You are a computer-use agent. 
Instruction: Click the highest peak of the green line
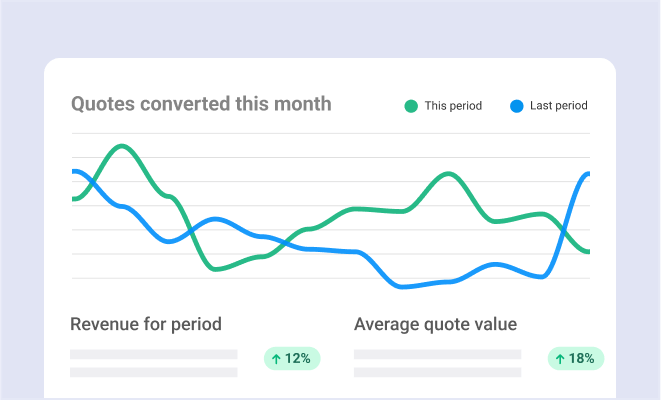(x=123, y=147)
